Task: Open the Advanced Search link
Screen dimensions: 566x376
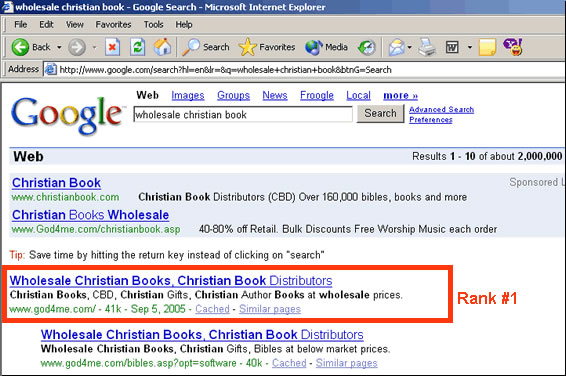Action: click(x=441, y=109)
